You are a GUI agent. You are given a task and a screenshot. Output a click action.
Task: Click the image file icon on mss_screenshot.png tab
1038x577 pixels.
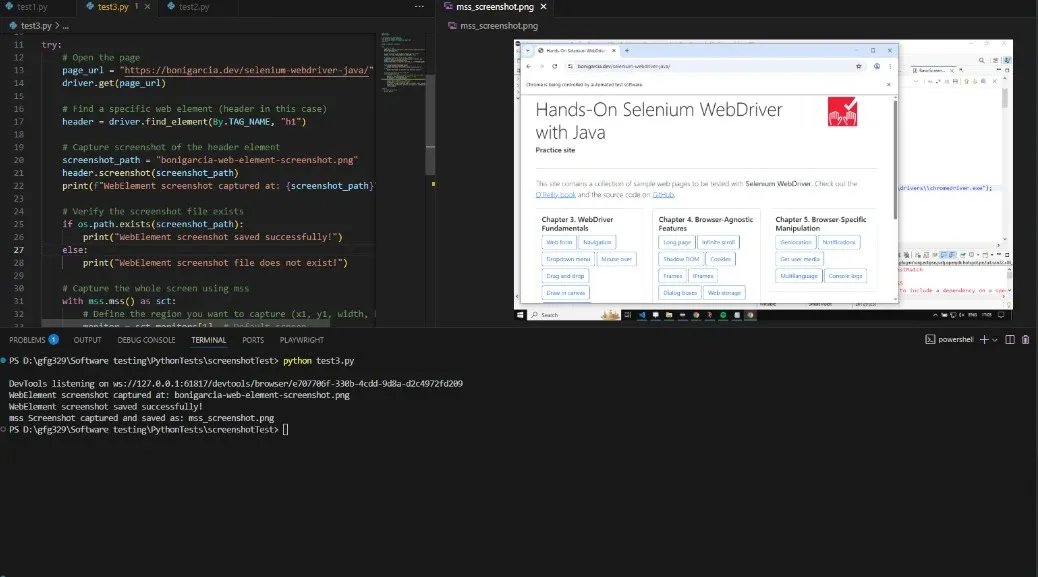448,7
